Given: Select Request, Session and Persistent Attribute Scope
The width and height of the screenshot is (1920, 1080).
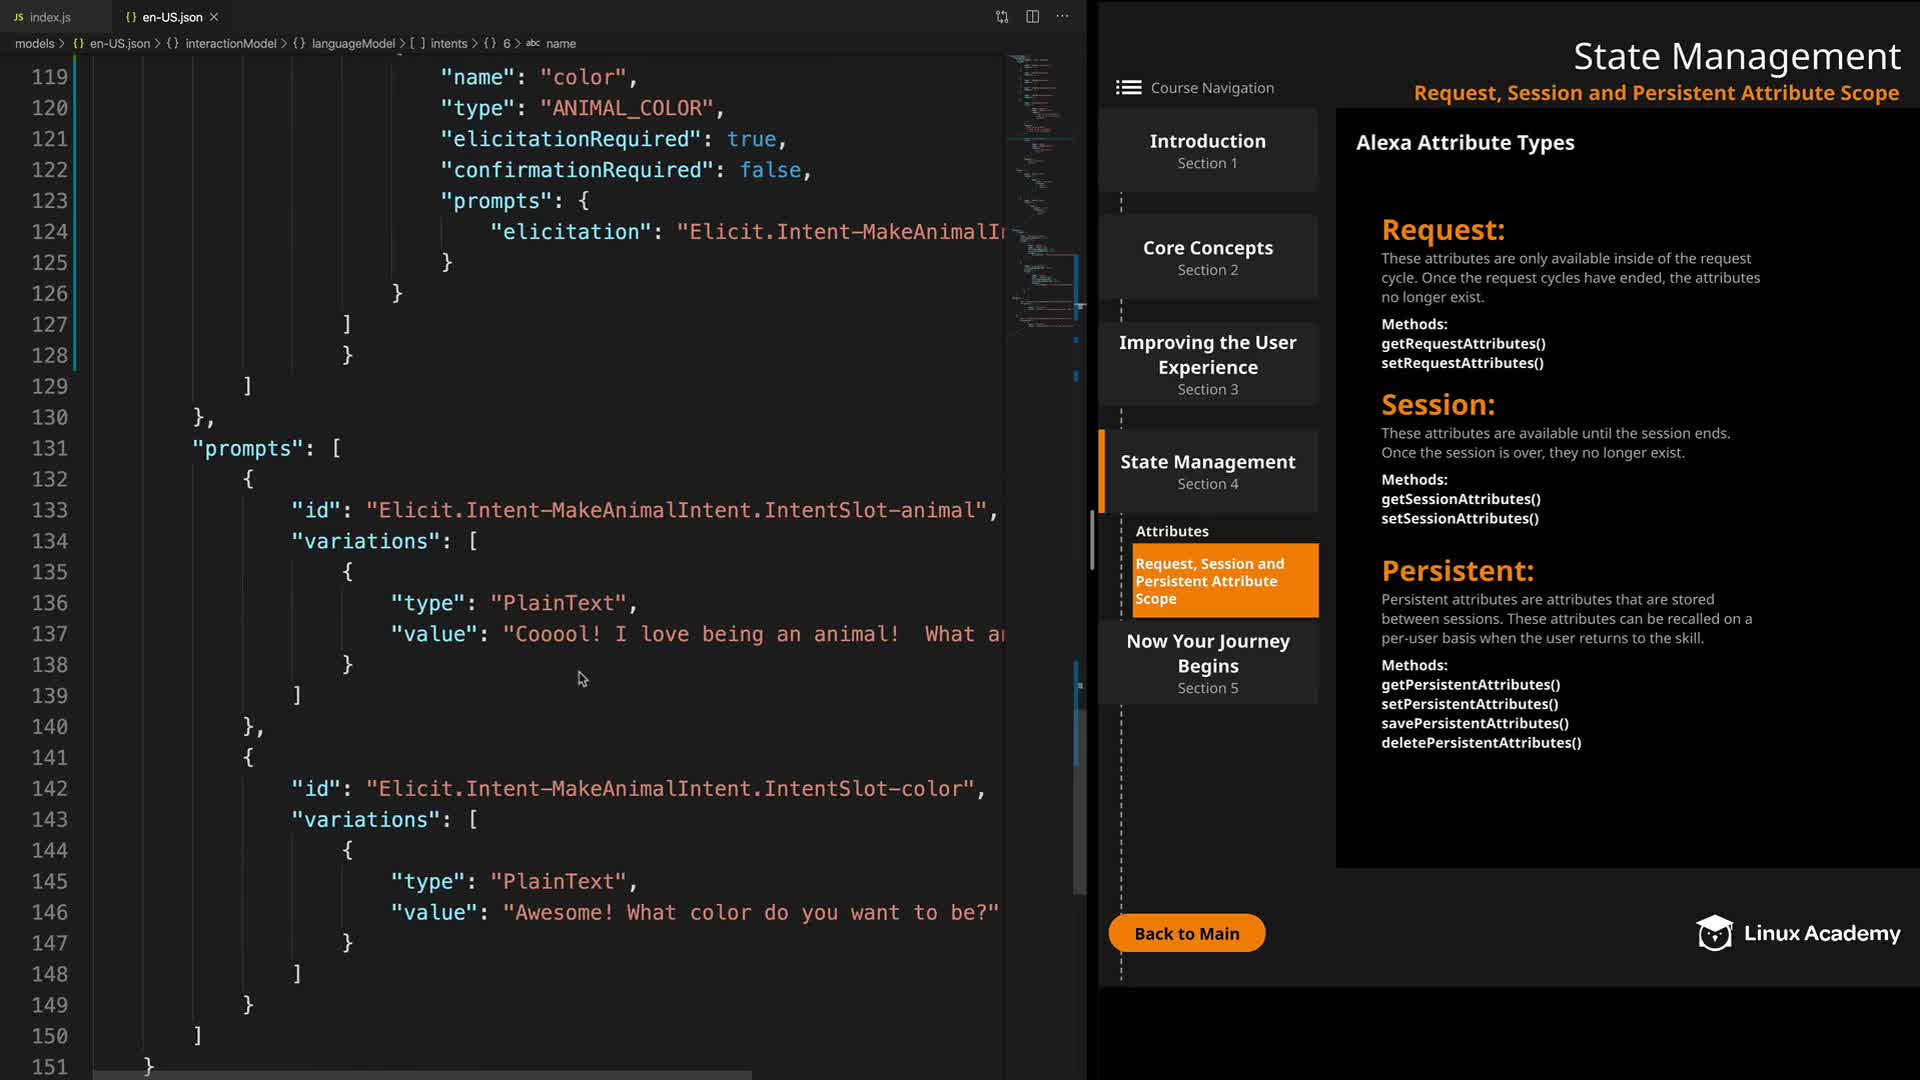Looking at the screenshot, I should 1224,581.
